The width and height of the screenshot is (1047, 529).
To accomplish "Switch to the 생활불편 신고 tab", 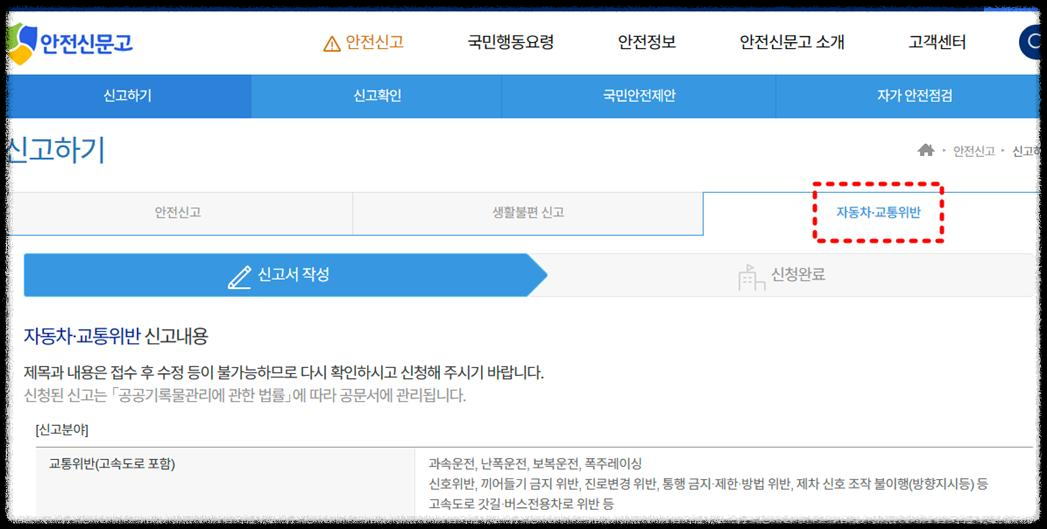I will pyautogui.click(x=528, y=213).
